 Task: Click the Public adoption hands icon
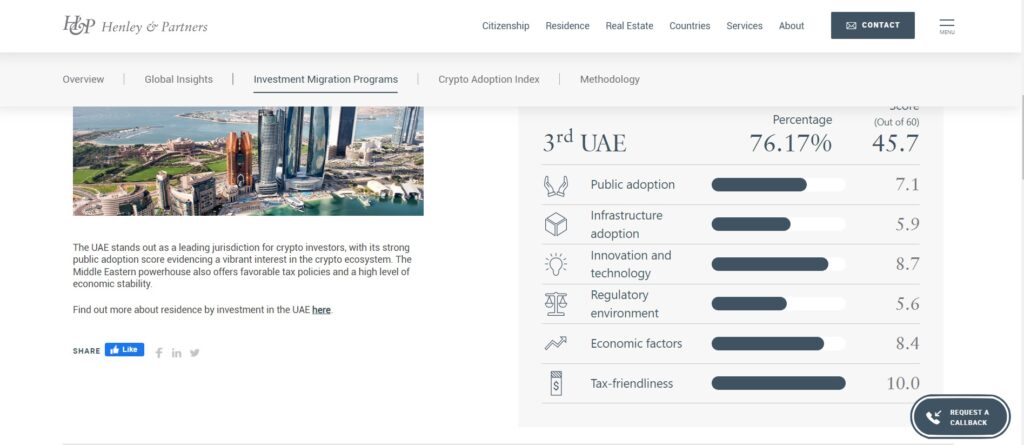pyautogui.click(x=555, y=185)
